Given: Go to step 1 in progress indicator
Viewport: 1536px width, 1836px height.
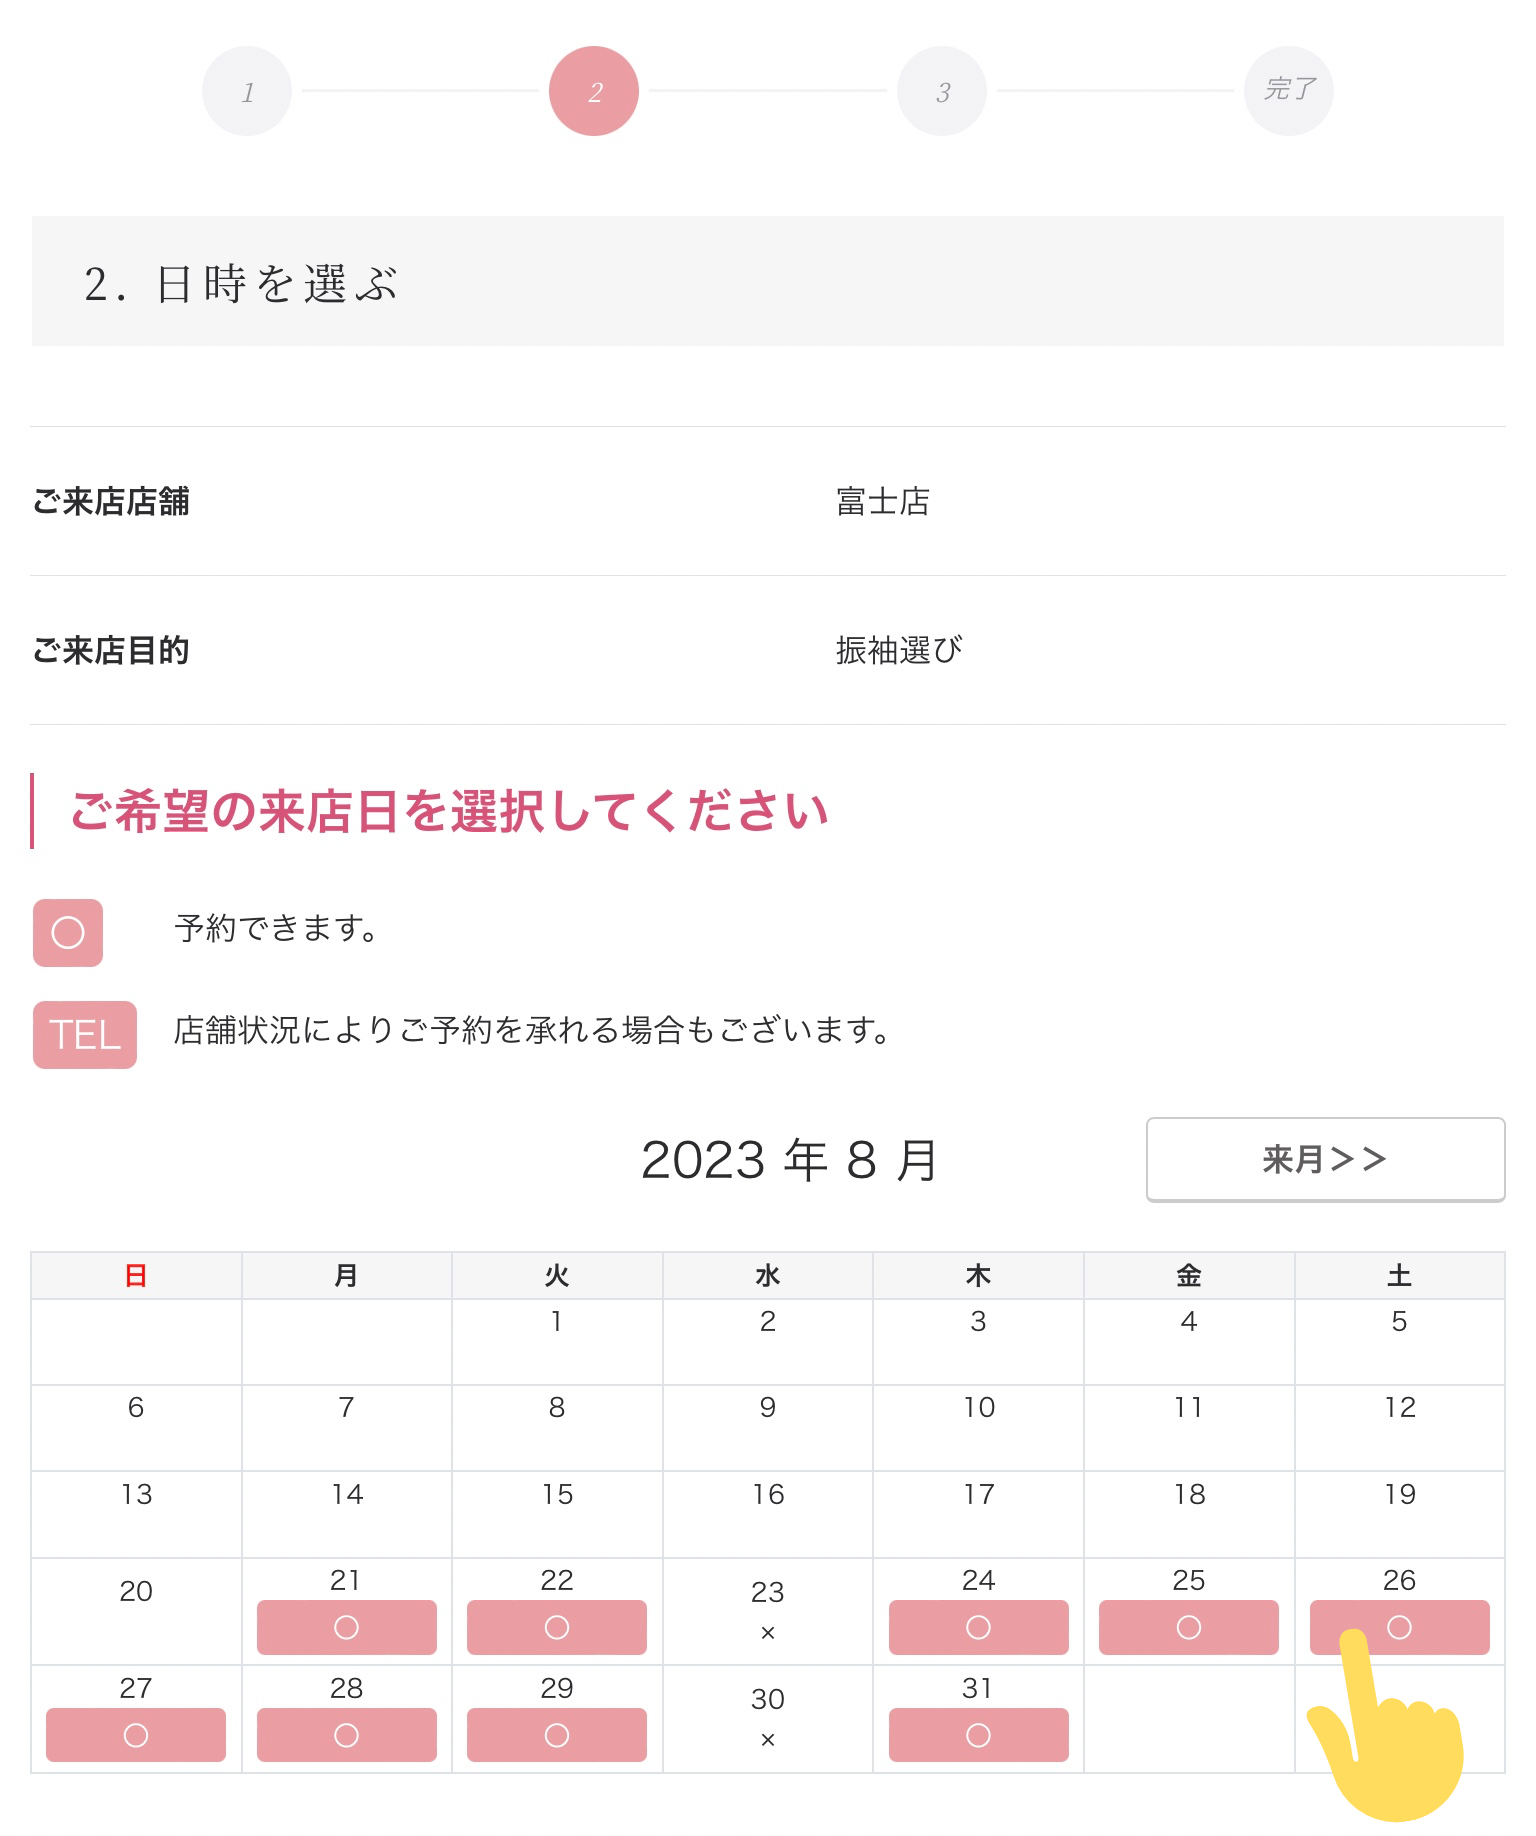Looking at the screenshot, I should (247, 91).
